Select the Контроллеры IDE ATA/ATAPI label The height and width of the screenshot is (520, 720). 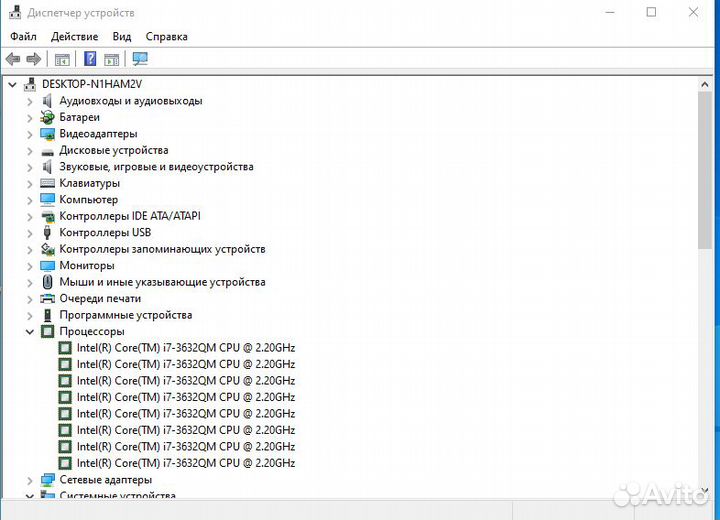(130, 216)
